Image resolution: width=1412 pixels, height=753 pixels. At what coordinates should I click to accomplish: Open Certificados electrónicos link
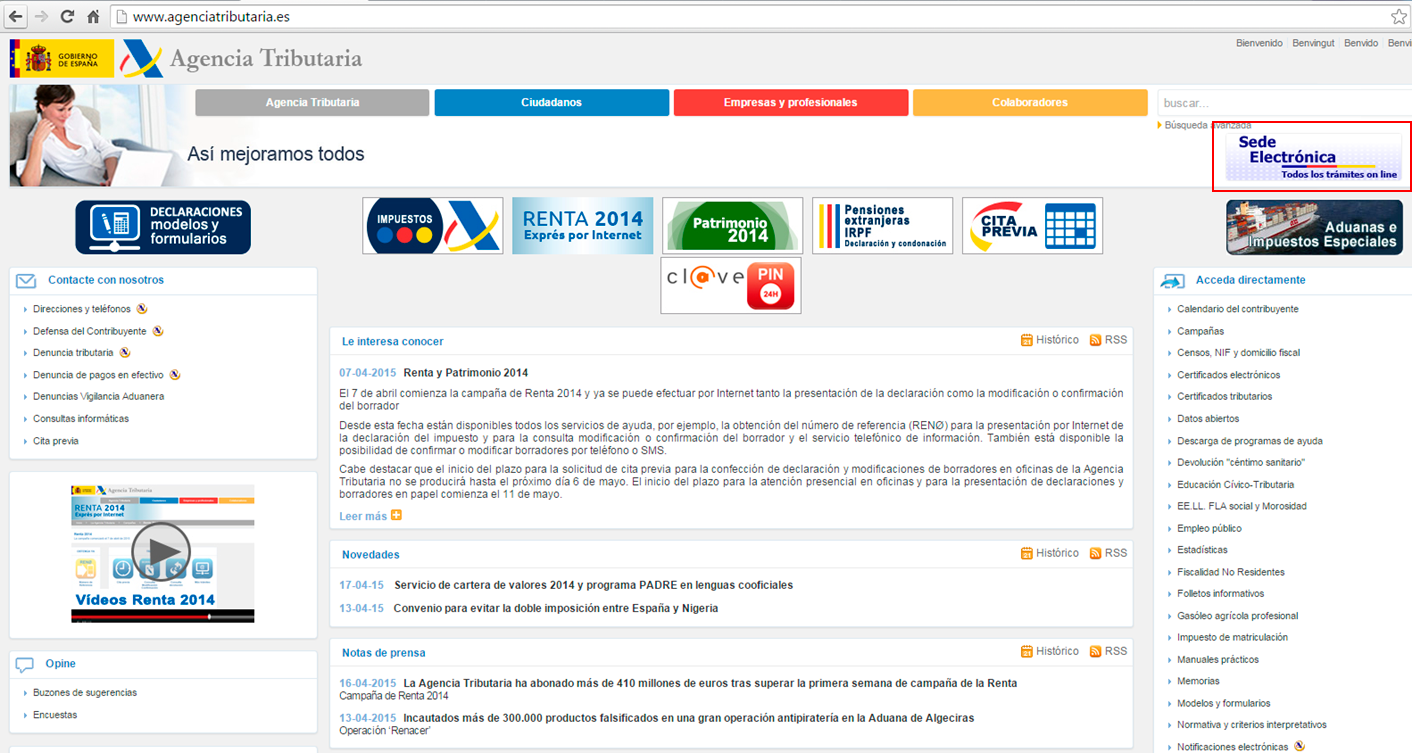(x=1228, y=375)
